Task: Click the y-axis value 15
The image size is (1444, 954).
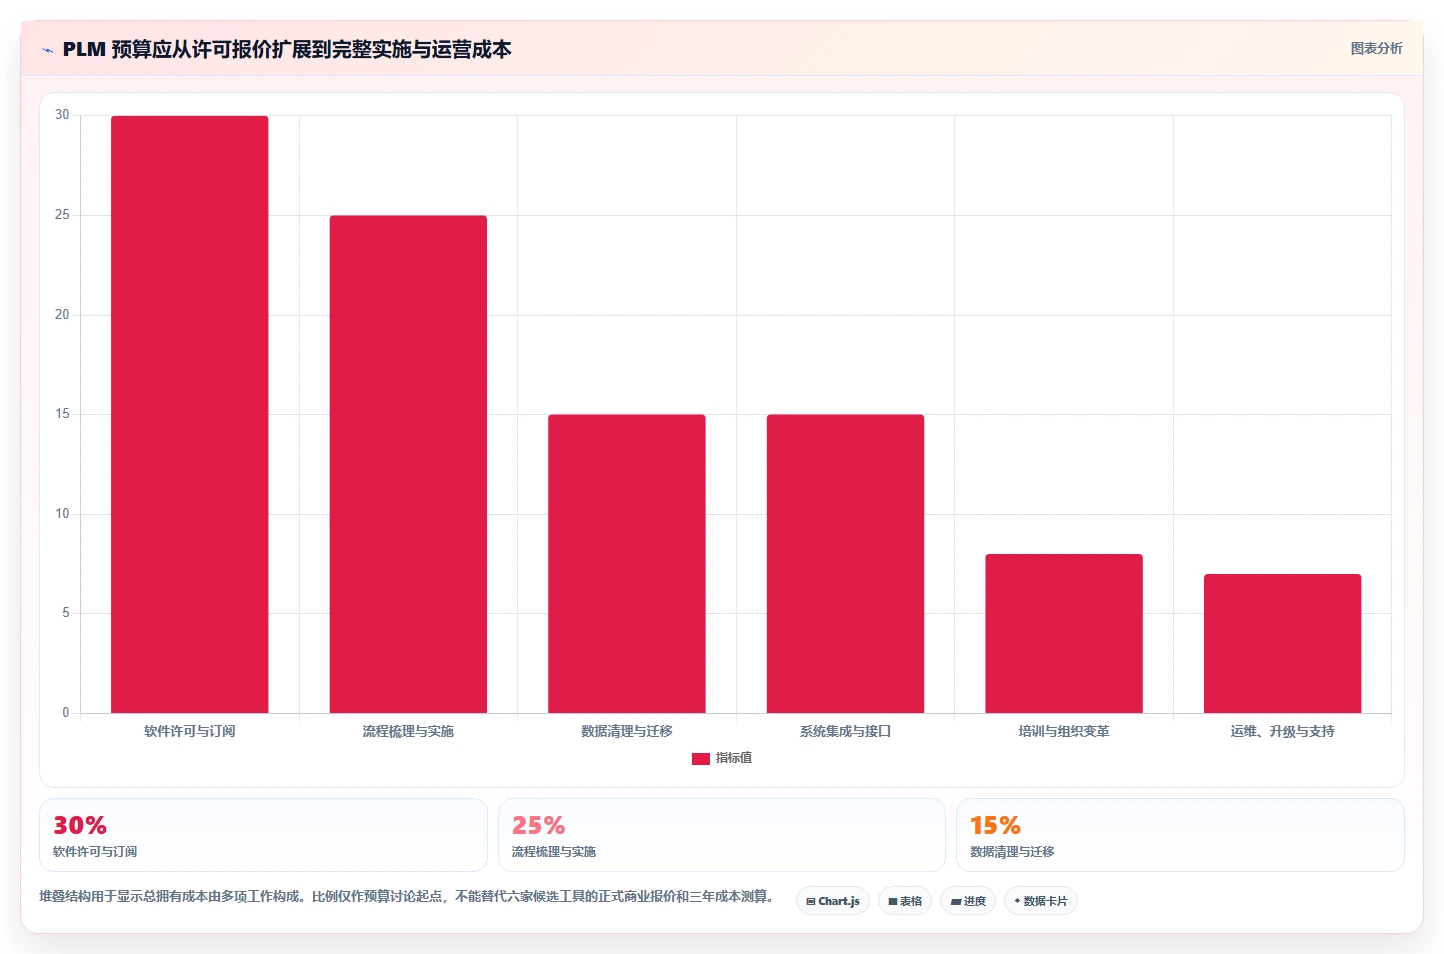Action: (x=62, y=414)
